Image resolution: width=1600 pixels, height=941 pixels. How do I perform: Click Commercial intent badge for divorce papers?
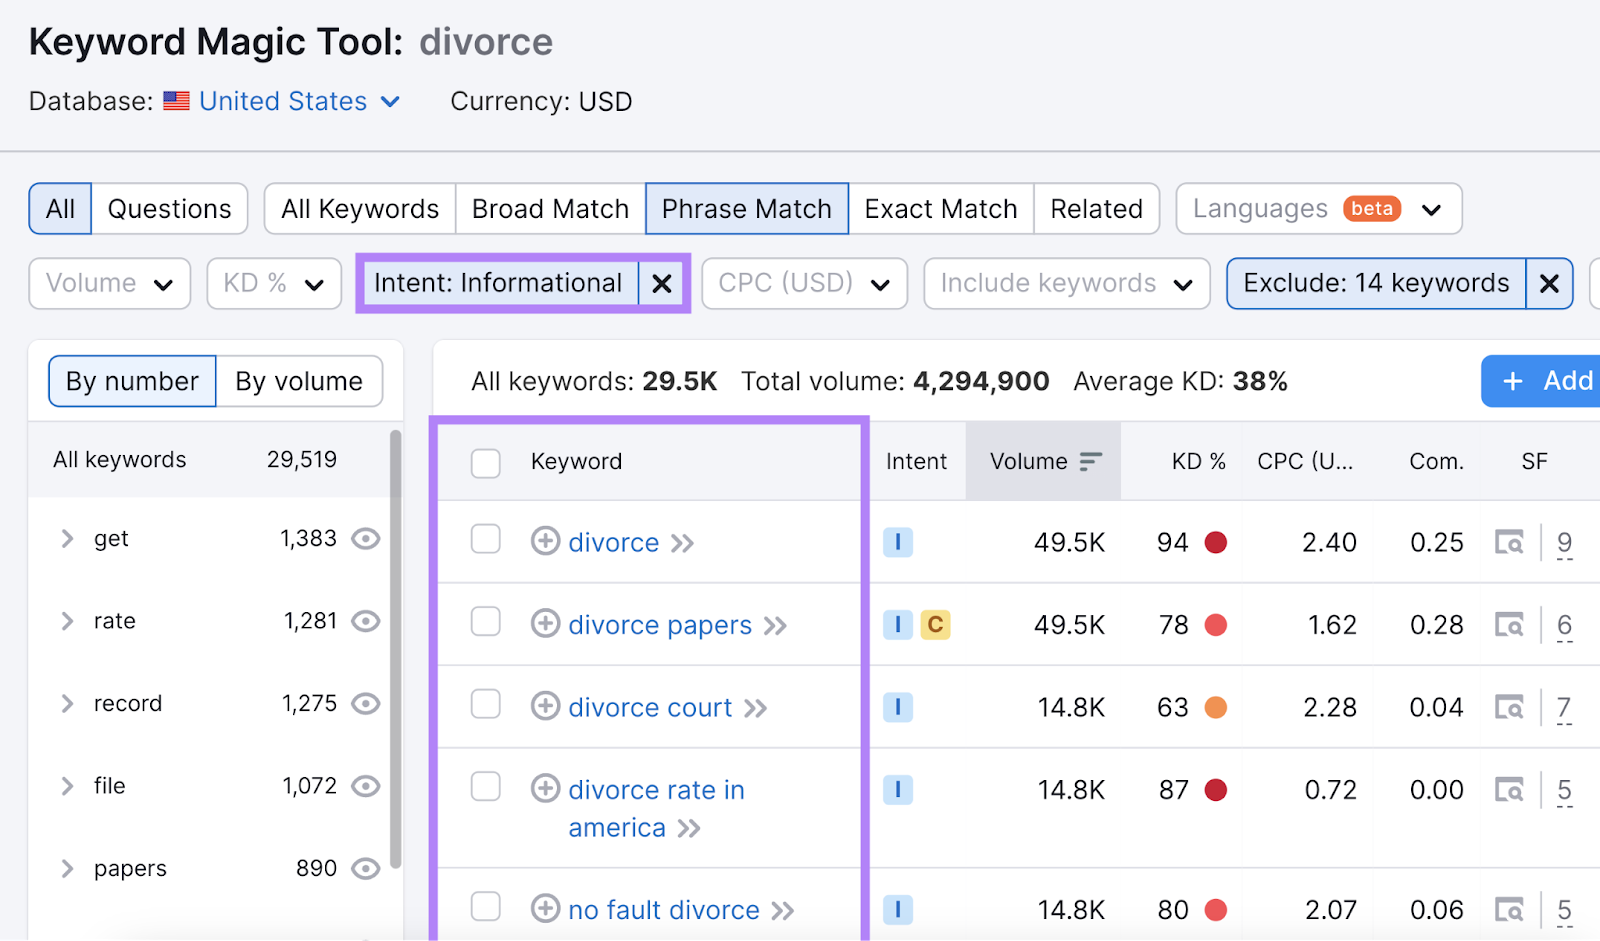tap(935, 625)
